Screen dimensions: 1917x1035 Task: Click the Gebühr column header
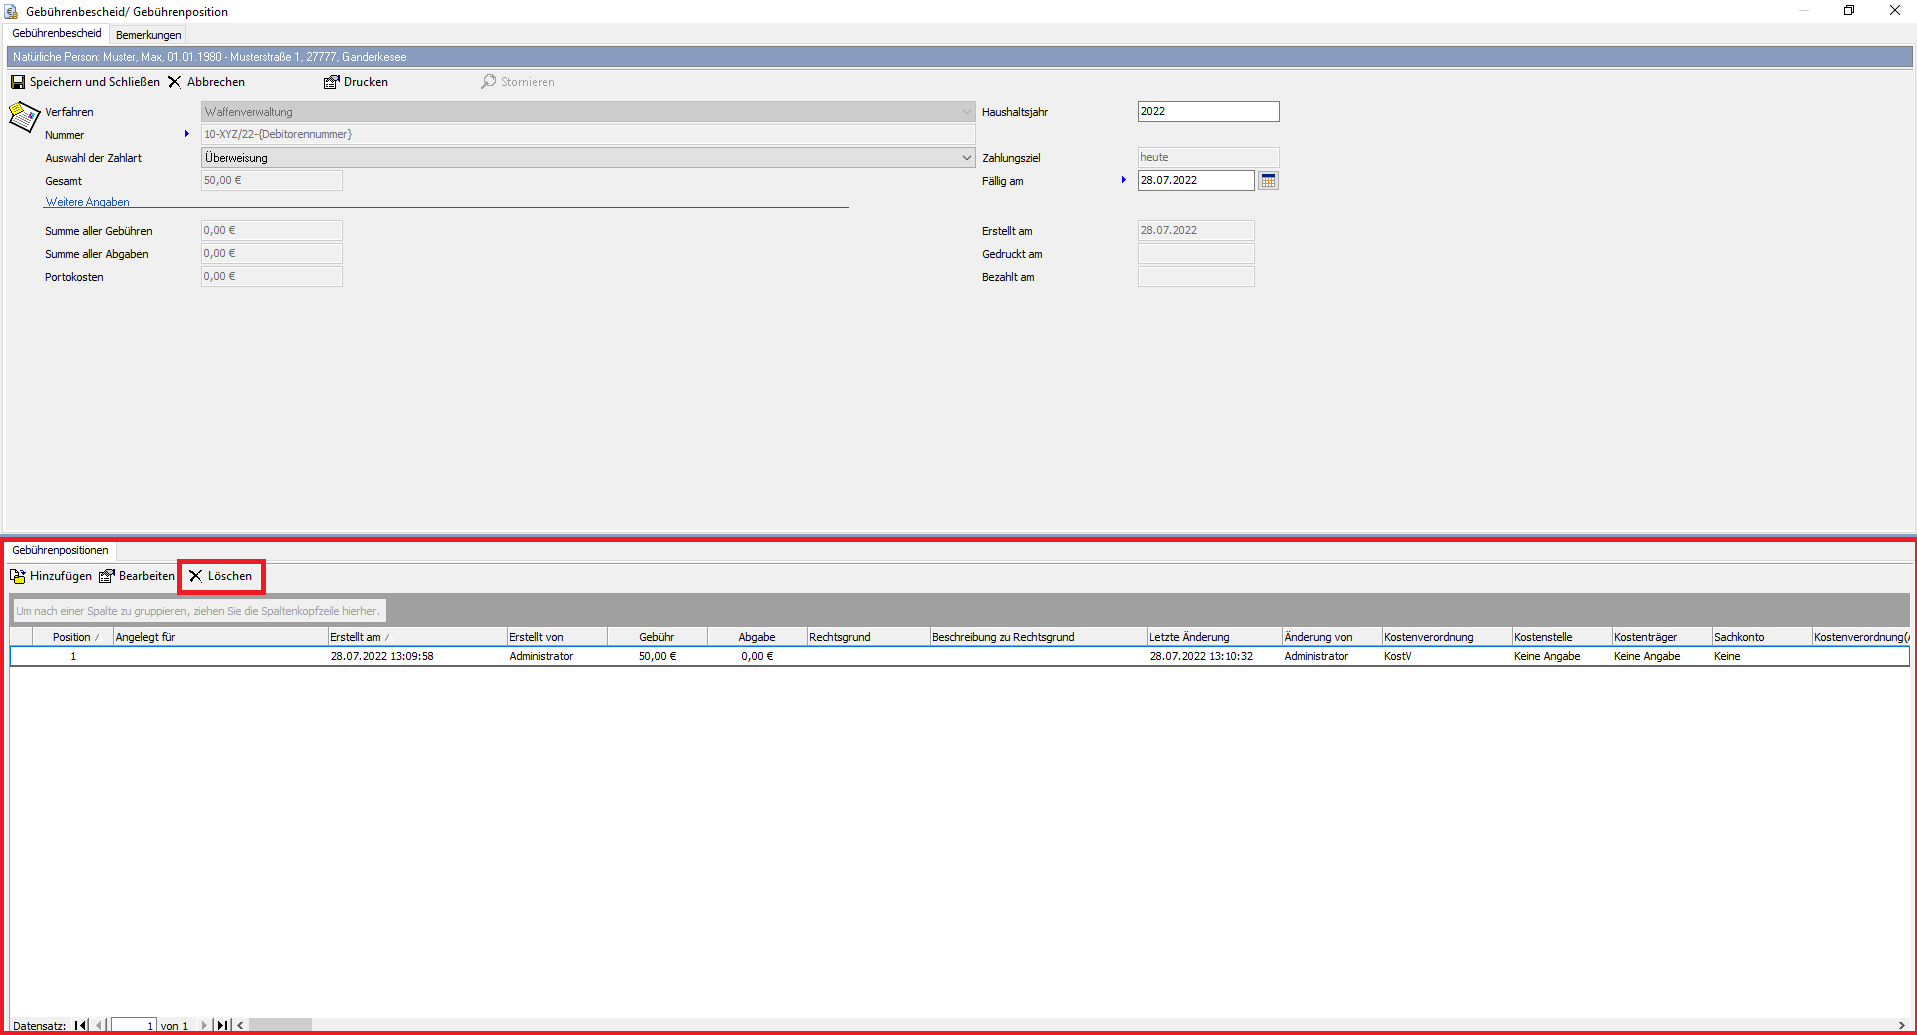[656, 637]
